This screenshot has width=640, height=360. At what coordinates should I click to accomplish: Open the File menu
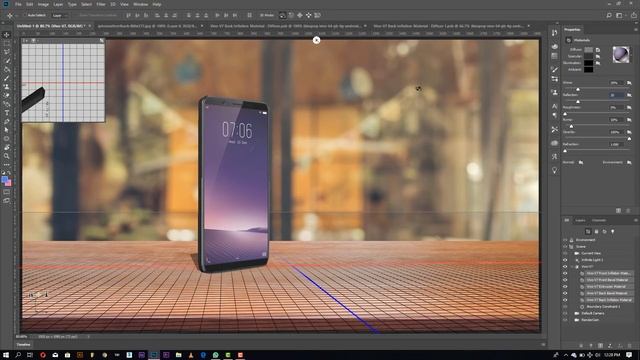coord(18,4)
